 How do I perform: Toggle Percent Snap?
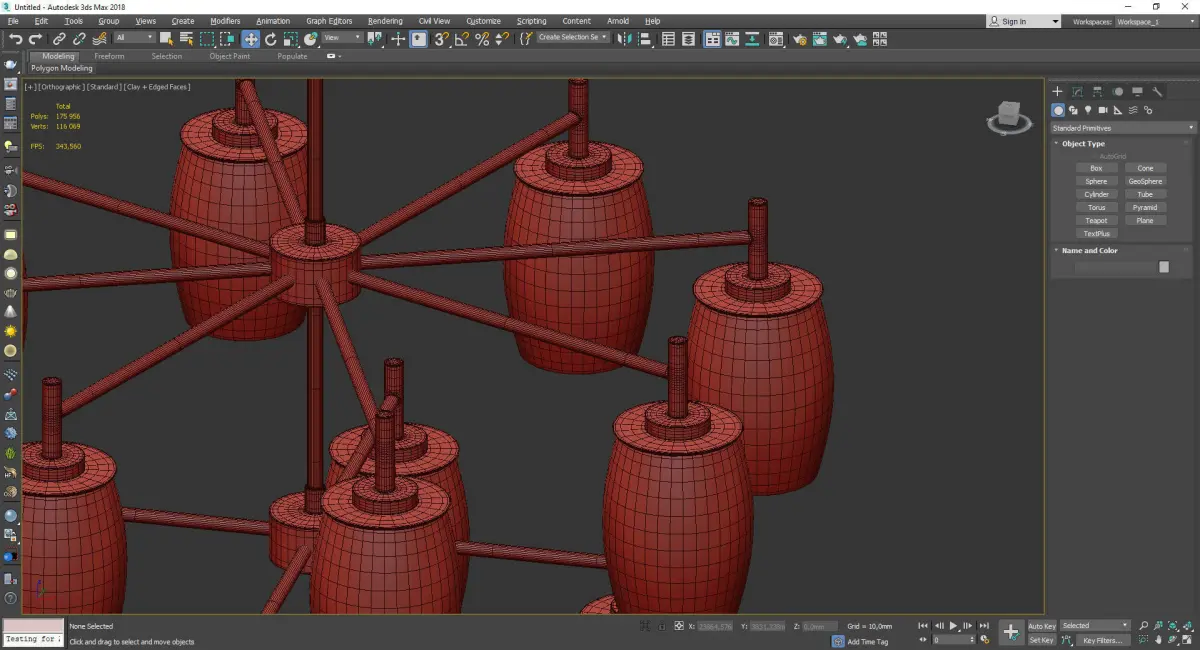pos(482,39)
